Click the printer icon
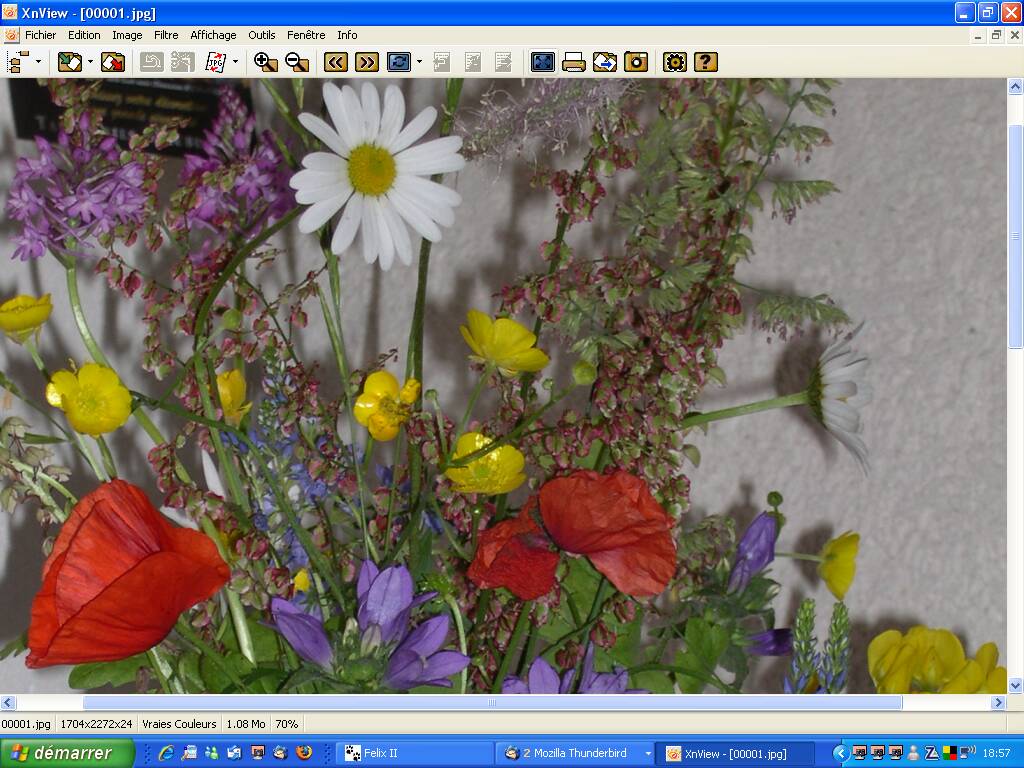 (x=573, y=62)
